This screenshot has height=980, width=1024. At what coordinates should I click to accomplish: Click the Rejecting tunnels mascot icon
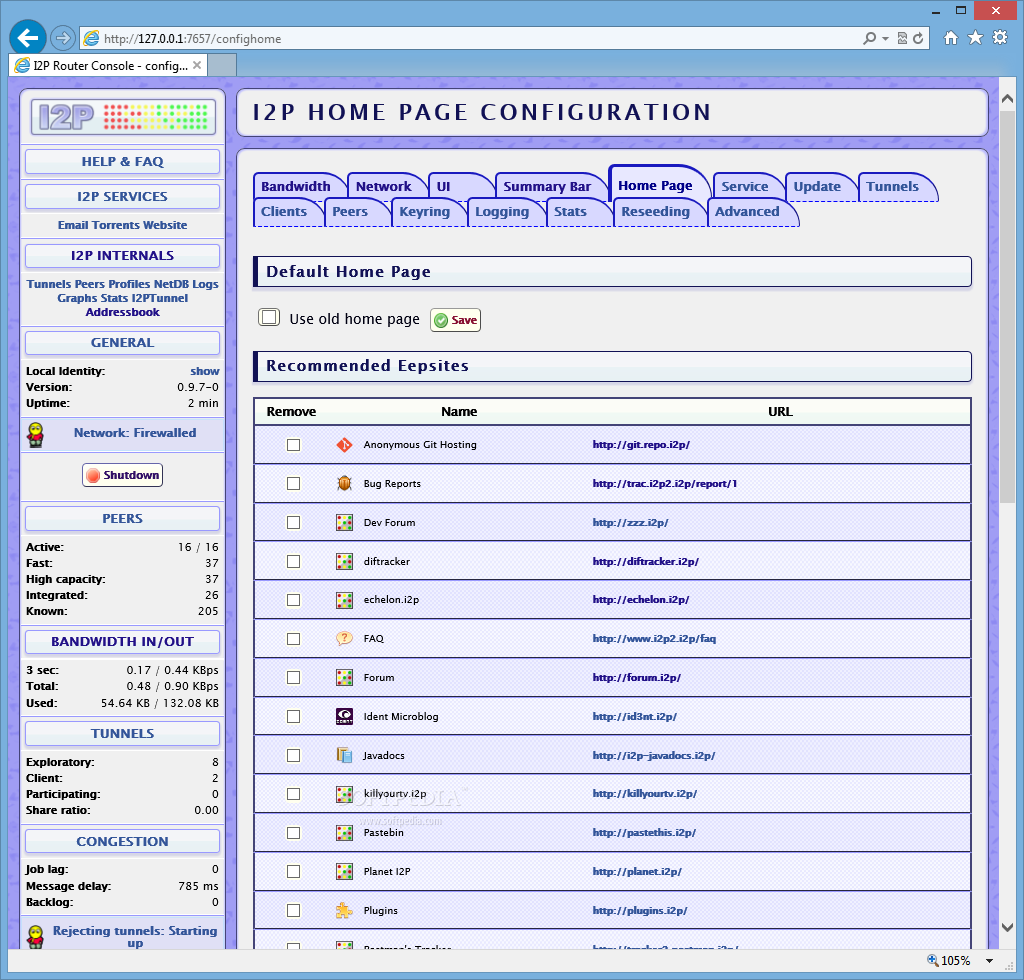coord(35,936)
